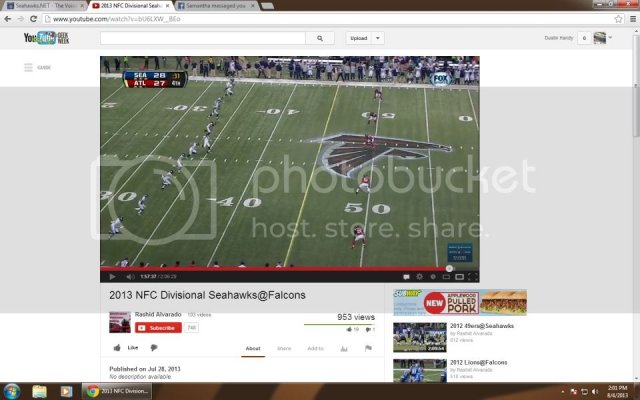This screenshot has height=400, width=640.
Task: Toggle captions in the video player
Action: [x=406, y=277]
